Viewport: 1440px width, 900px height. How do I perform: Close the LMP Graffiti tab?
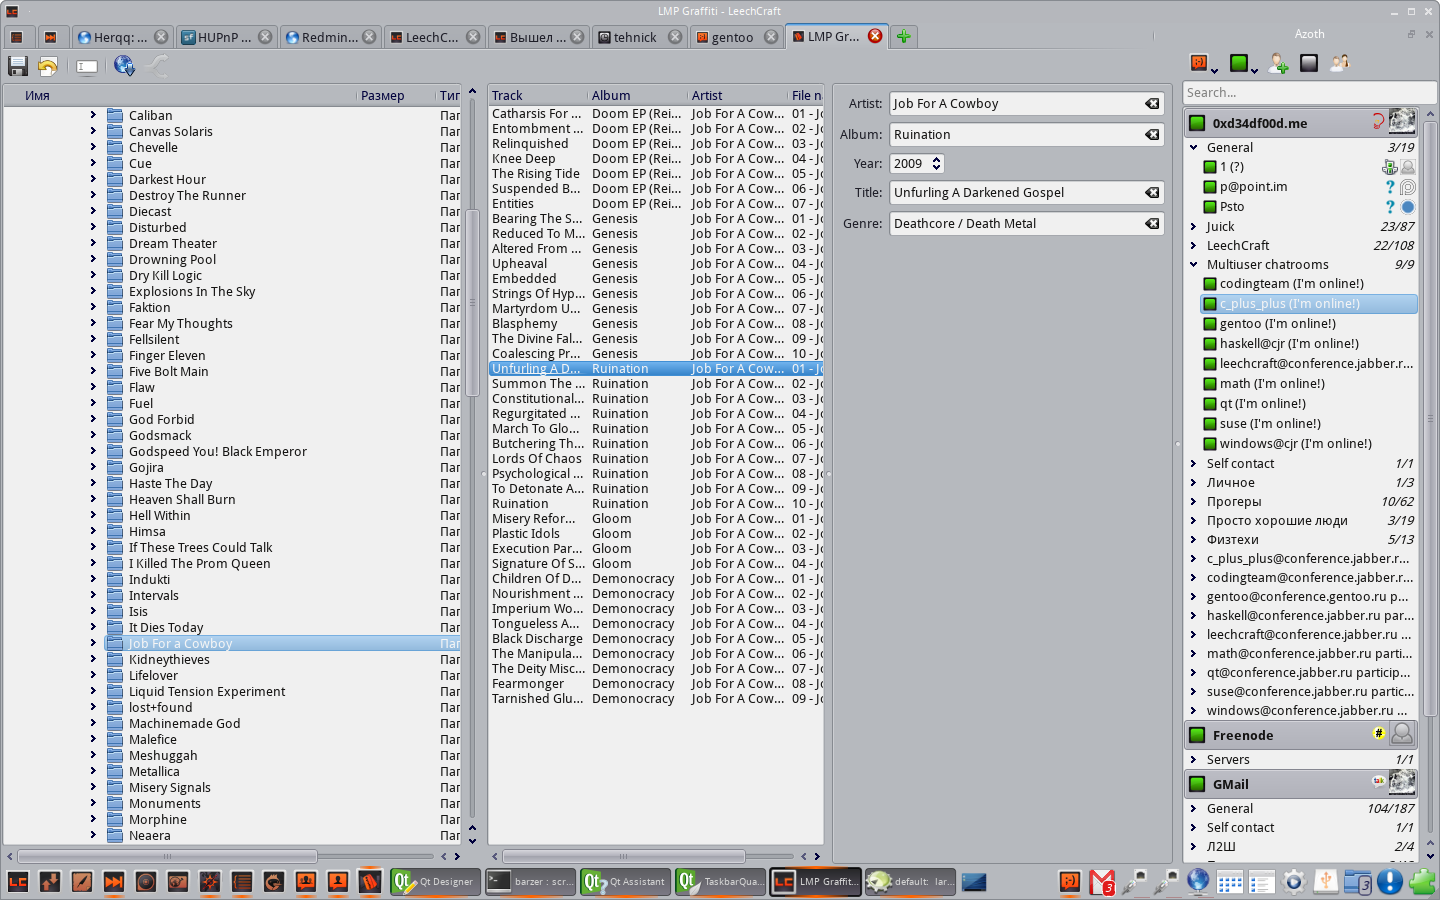coord(875,36)
